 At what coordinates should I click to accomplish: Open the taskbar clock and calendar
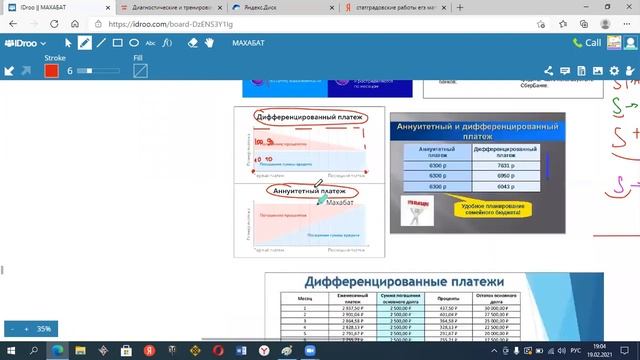[x=600, y=351]
